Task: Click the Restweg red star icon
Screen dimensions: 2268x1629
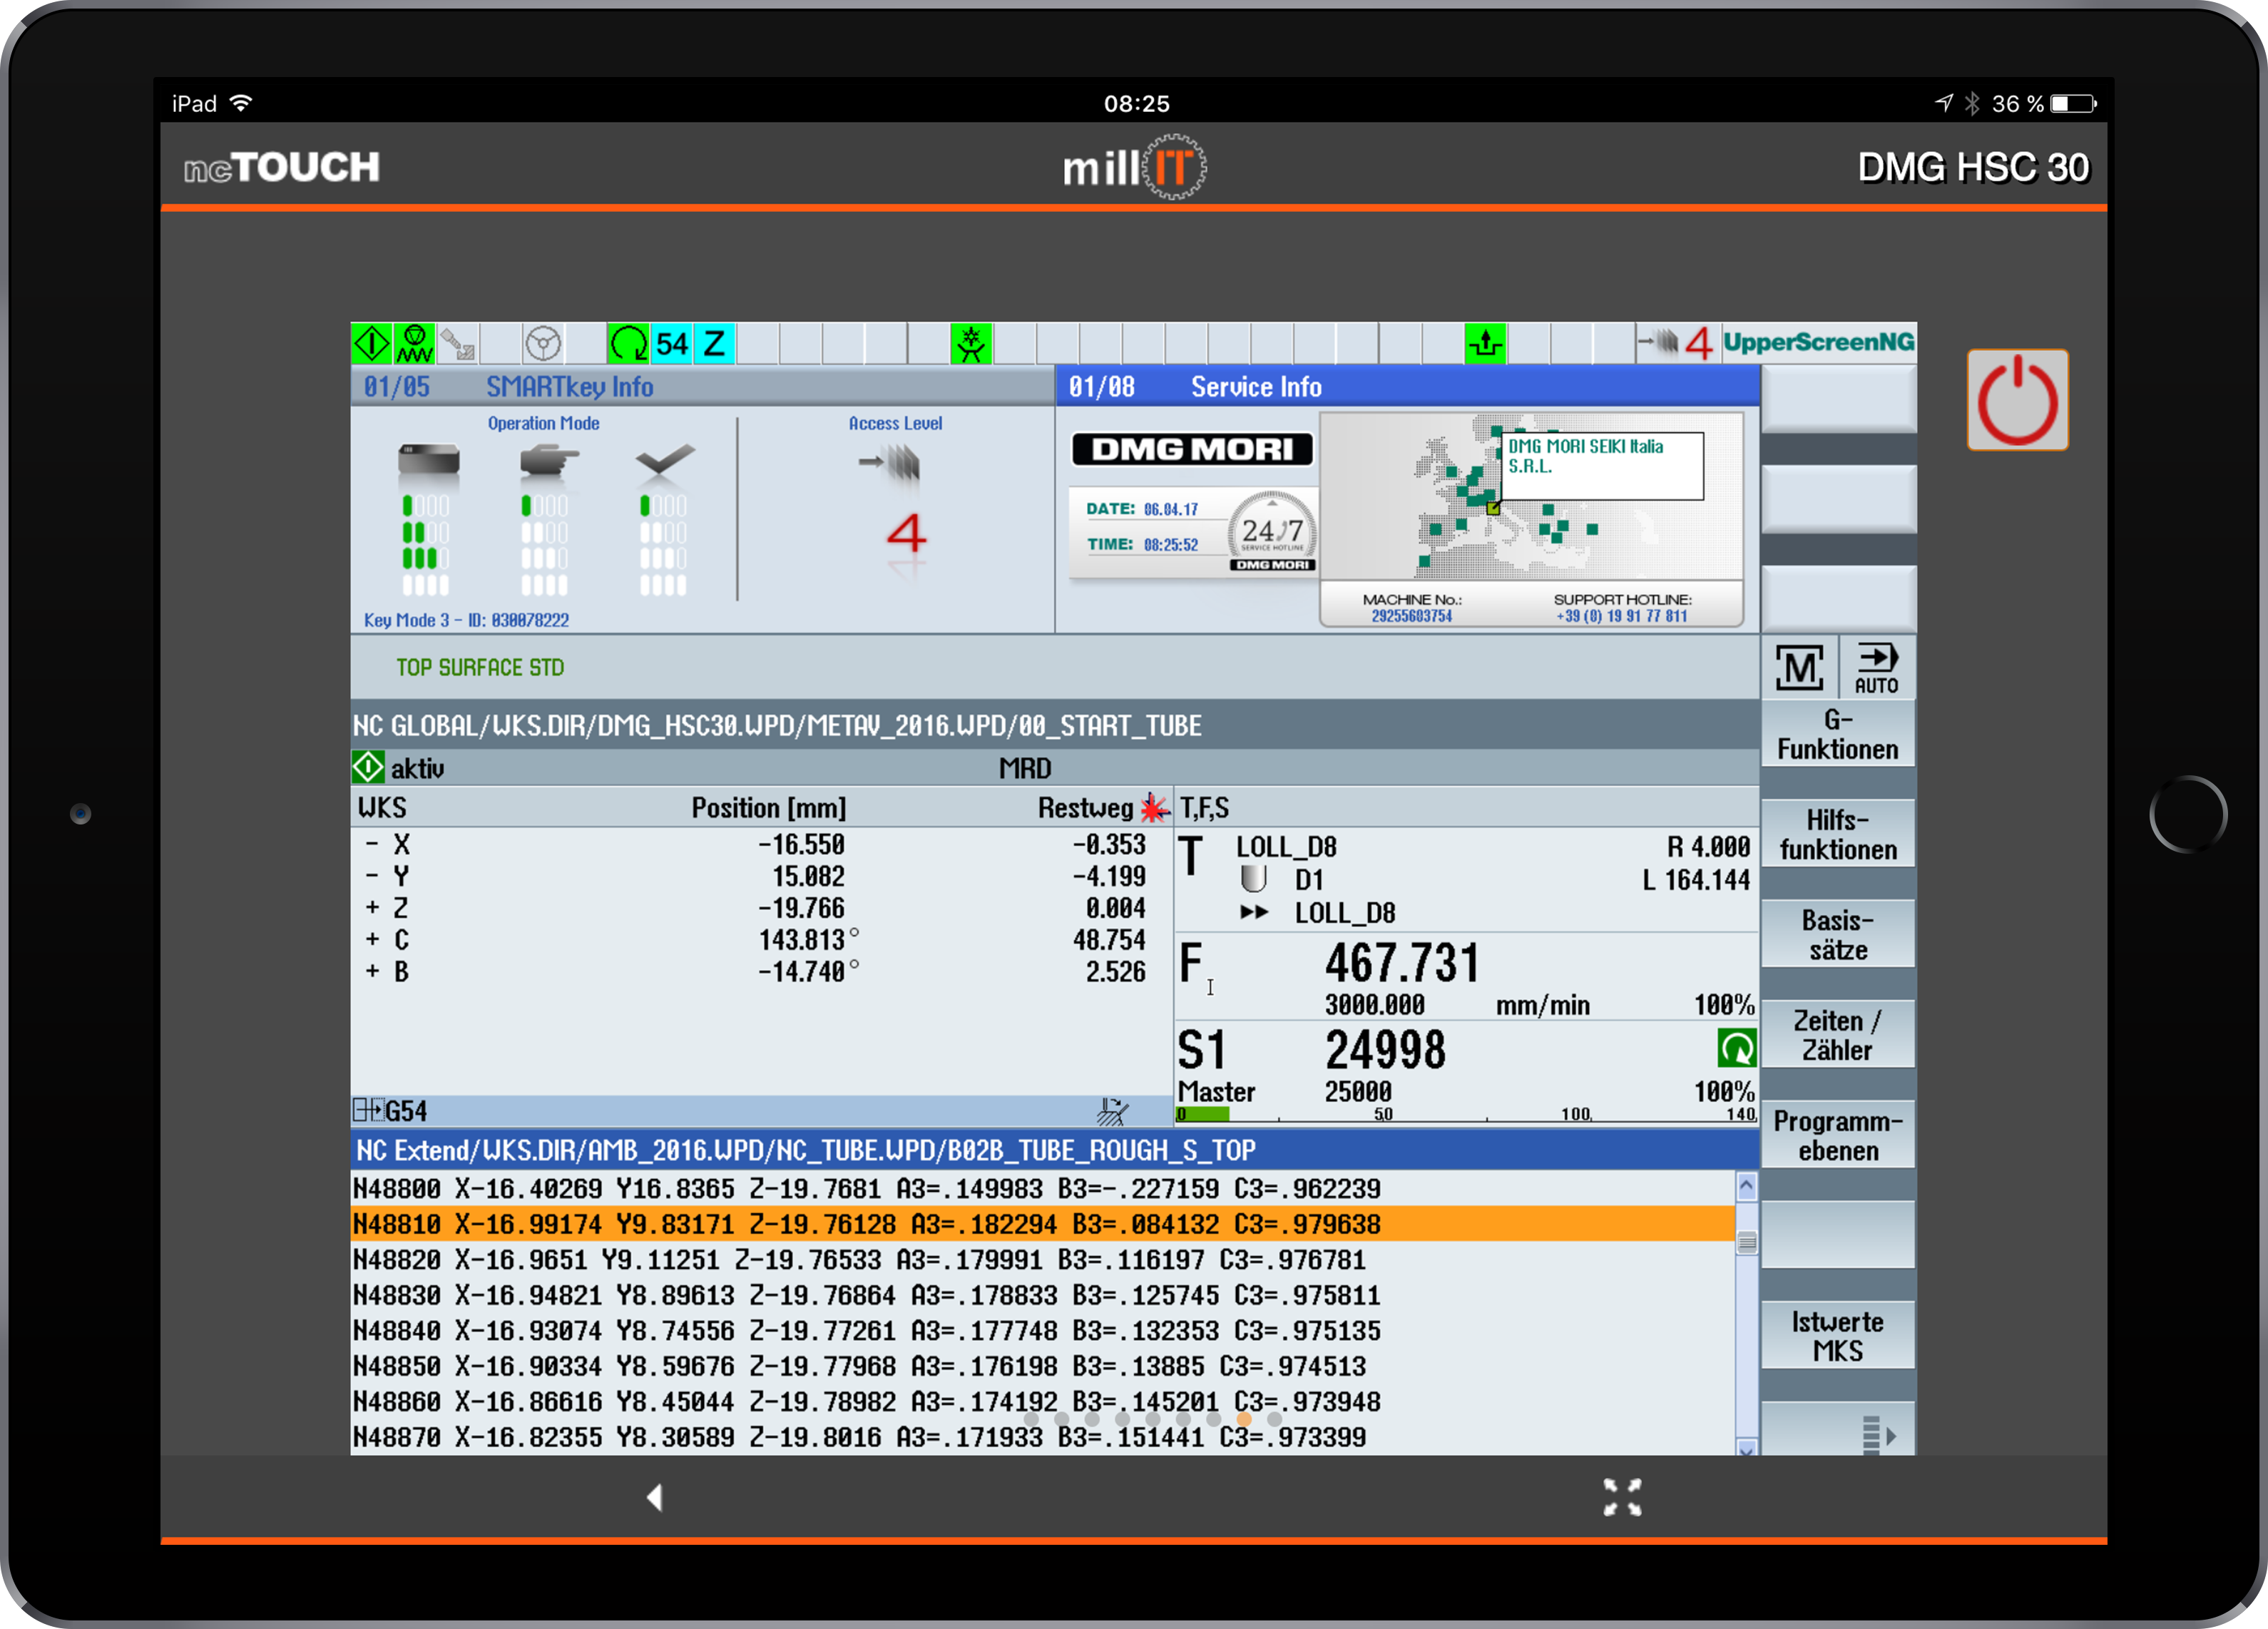Action: click(1154, 807)
